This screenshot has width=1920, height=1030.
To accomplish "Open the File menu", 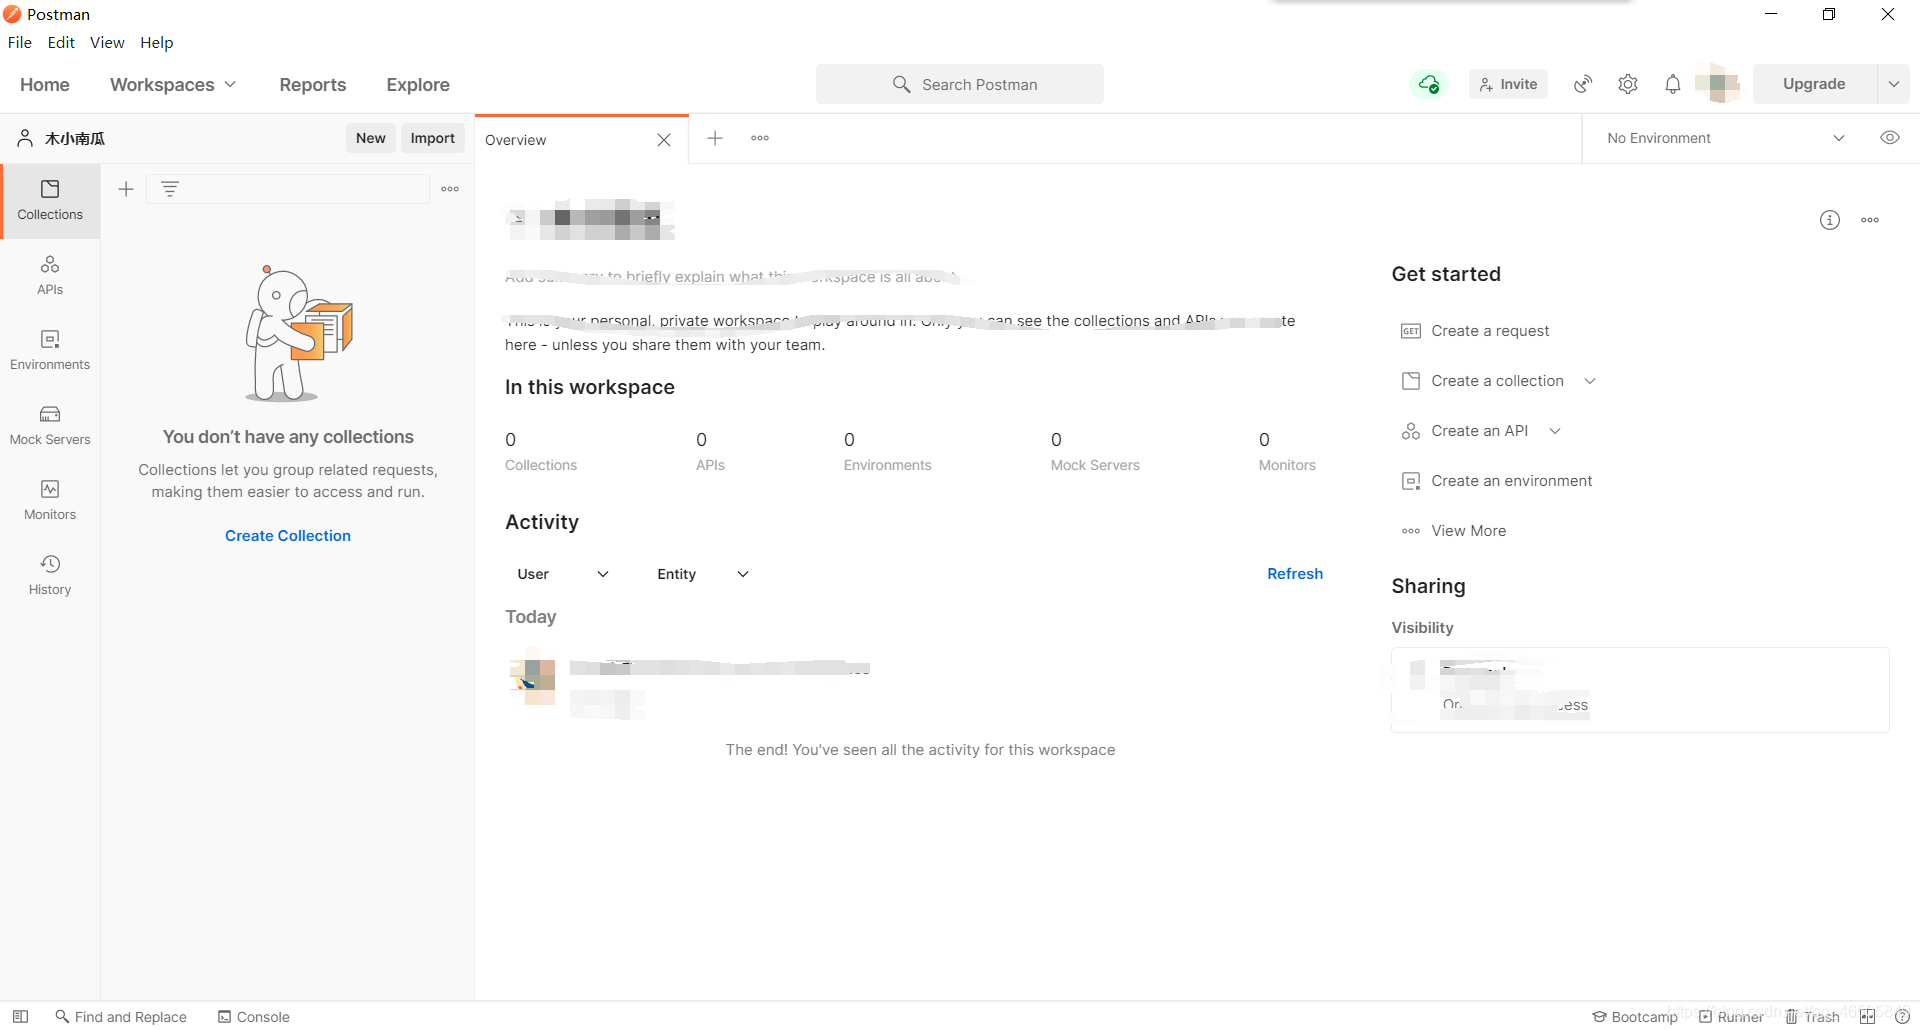I will [20, 42].
